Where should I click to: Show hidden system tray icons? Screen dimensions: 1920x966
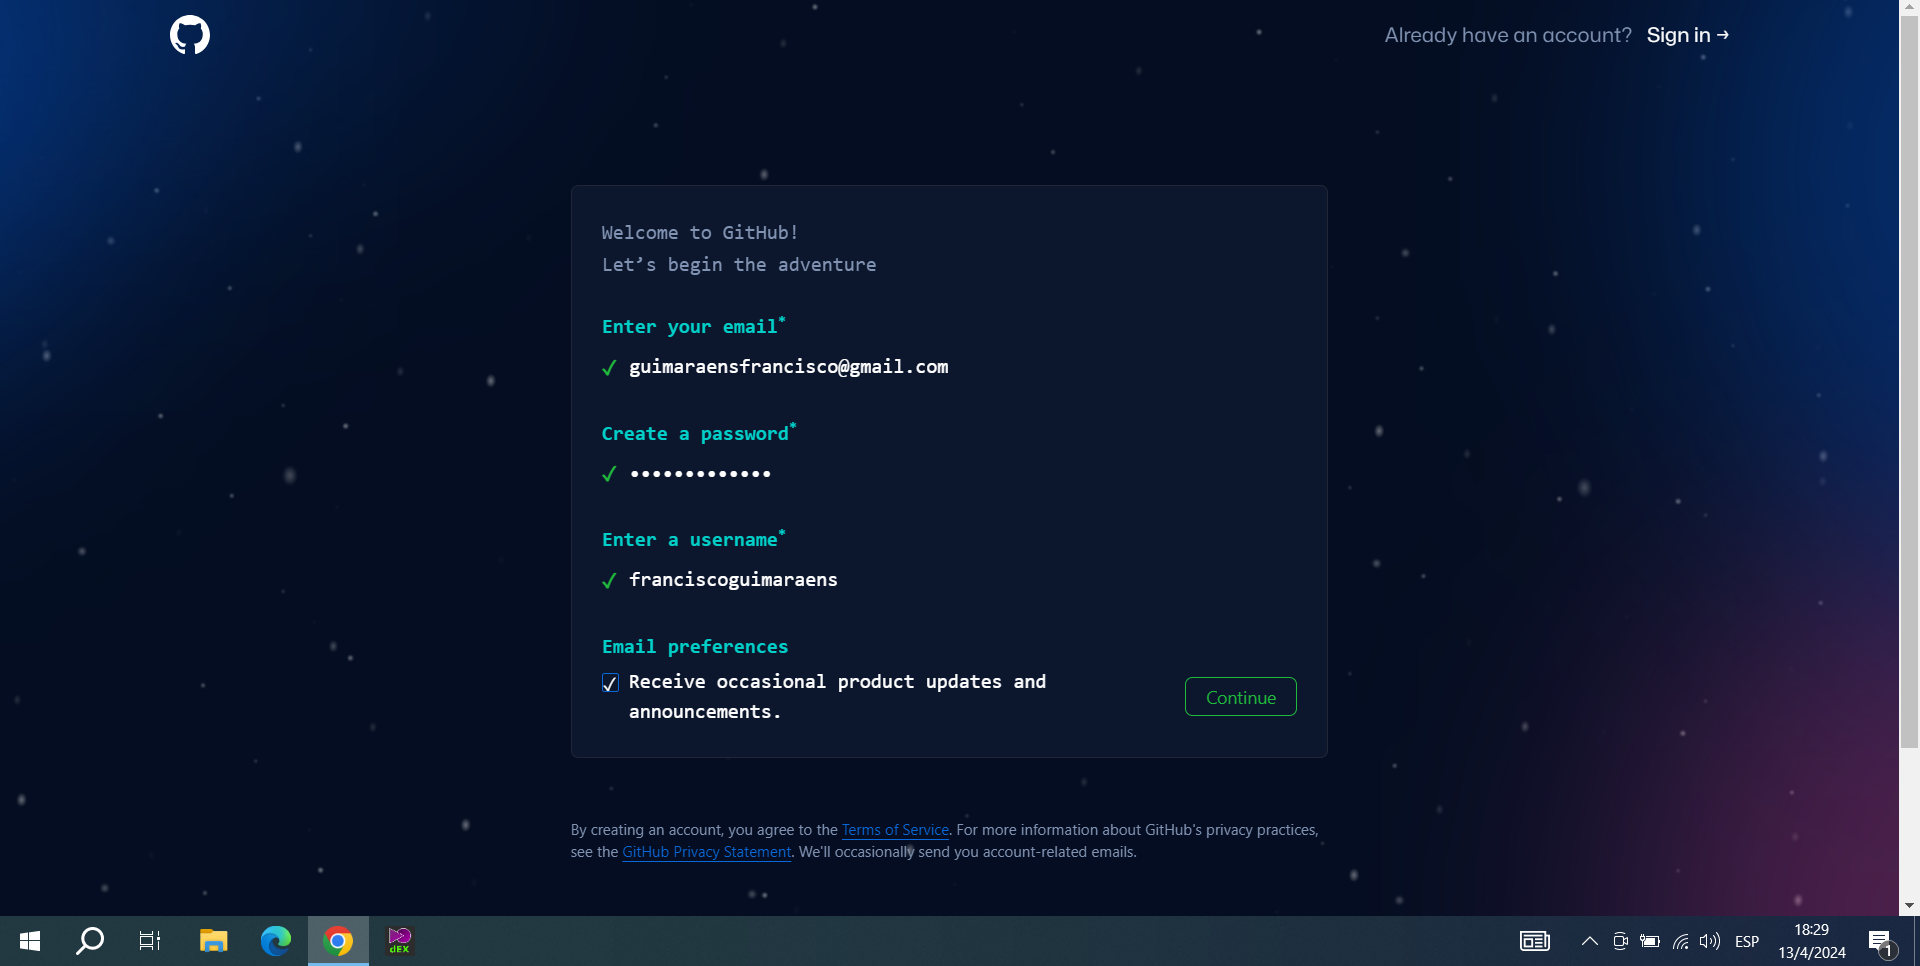click(x=1589, y=941)
